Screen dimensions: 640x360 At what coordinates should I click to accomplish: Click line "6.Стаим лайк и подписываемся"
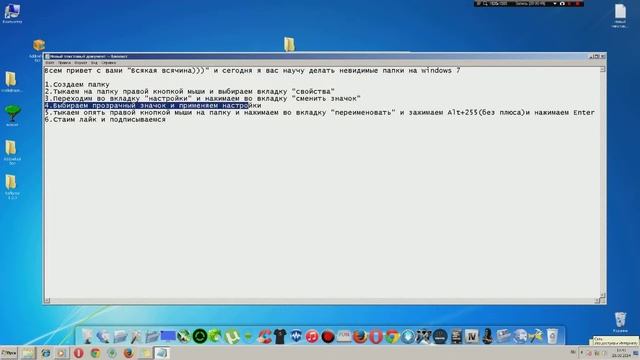coord(105,119)
